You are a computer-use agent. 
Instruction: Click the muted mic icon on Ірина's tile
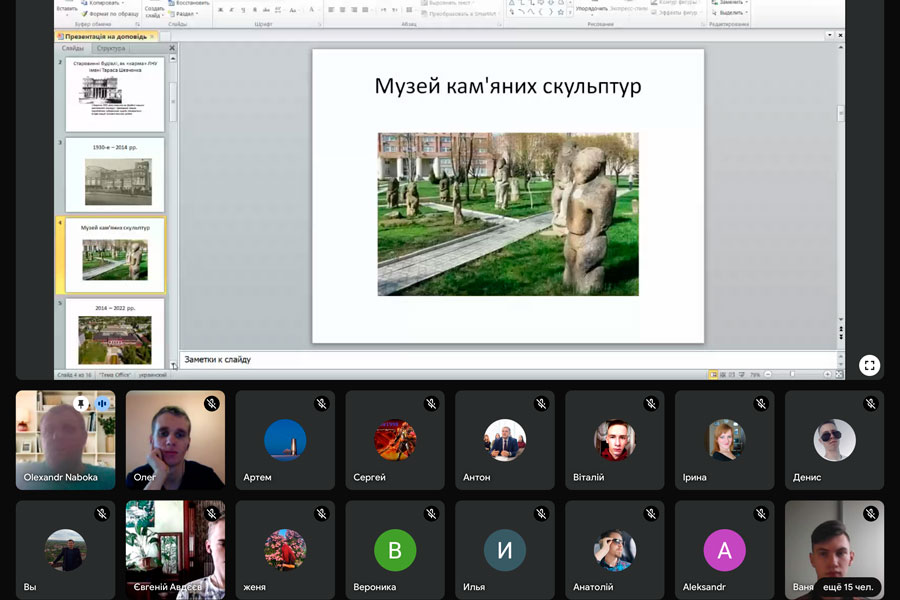(x=761, y=404)
